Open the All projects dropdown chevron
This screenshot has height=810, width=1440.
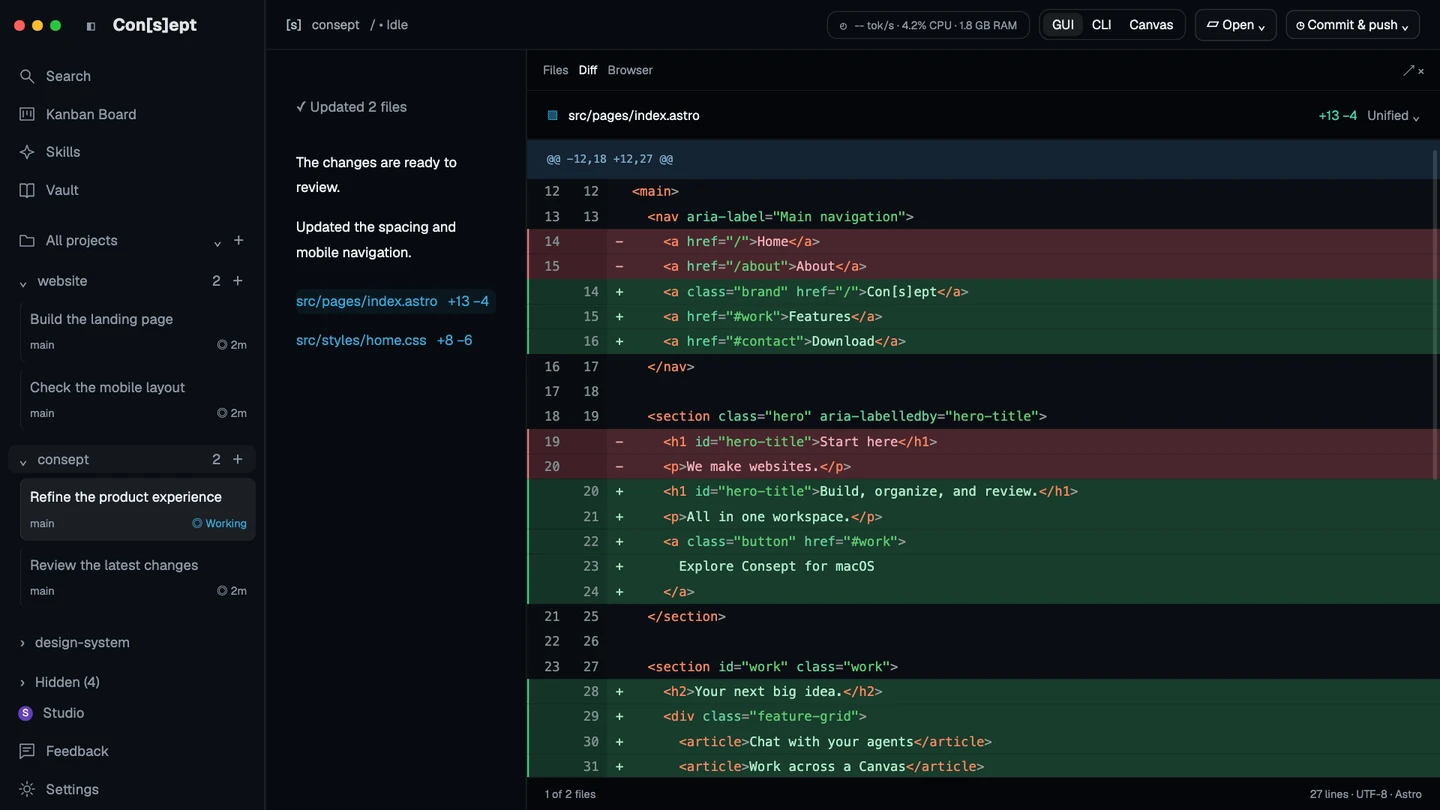click(217, 243)
